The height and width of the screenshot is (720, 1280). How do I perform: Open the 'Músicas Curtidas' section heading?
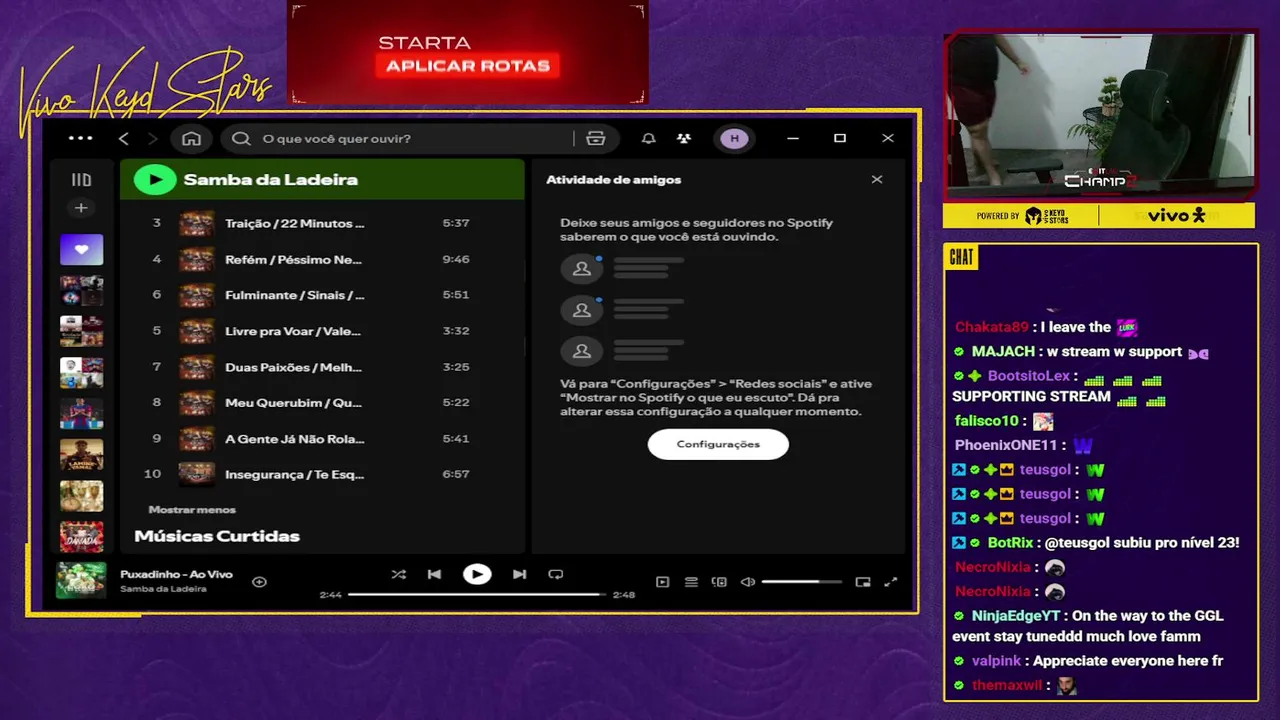217,536
